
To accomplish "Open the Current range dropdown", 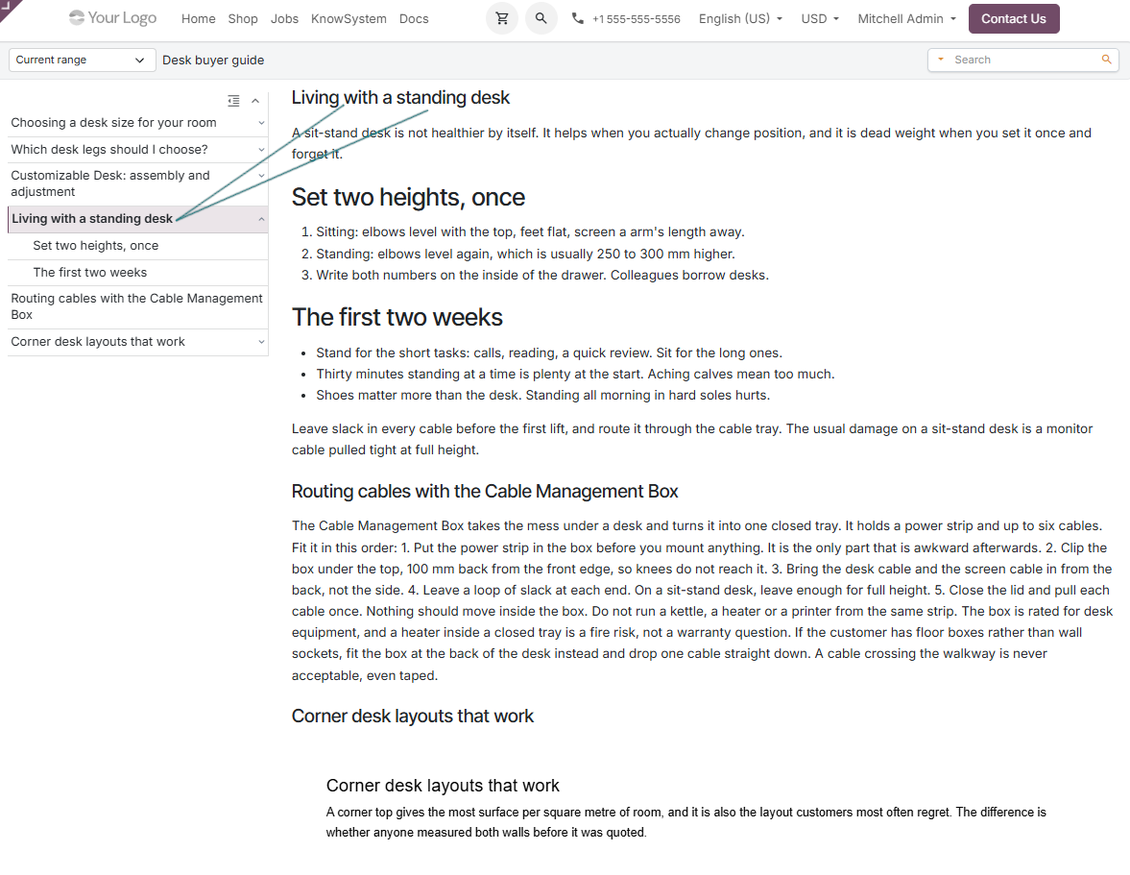I will coord(81,60).
